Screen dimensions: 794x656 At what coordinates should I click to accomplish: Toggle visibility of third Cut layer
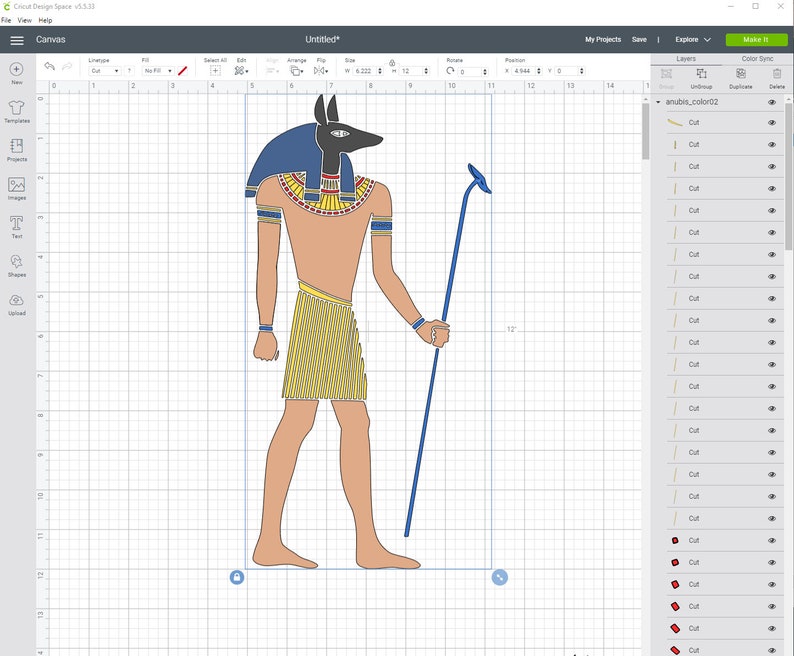(772, 167)
